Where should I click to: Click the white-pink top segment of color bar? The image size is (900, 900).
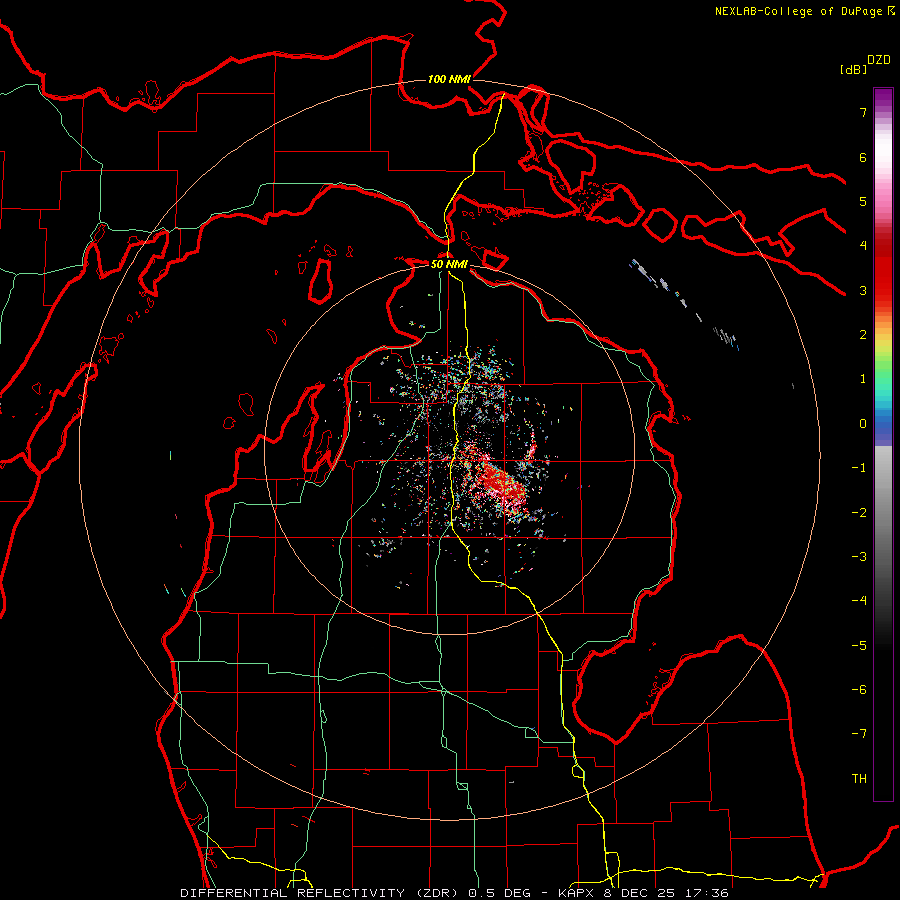tap(883, 152)
